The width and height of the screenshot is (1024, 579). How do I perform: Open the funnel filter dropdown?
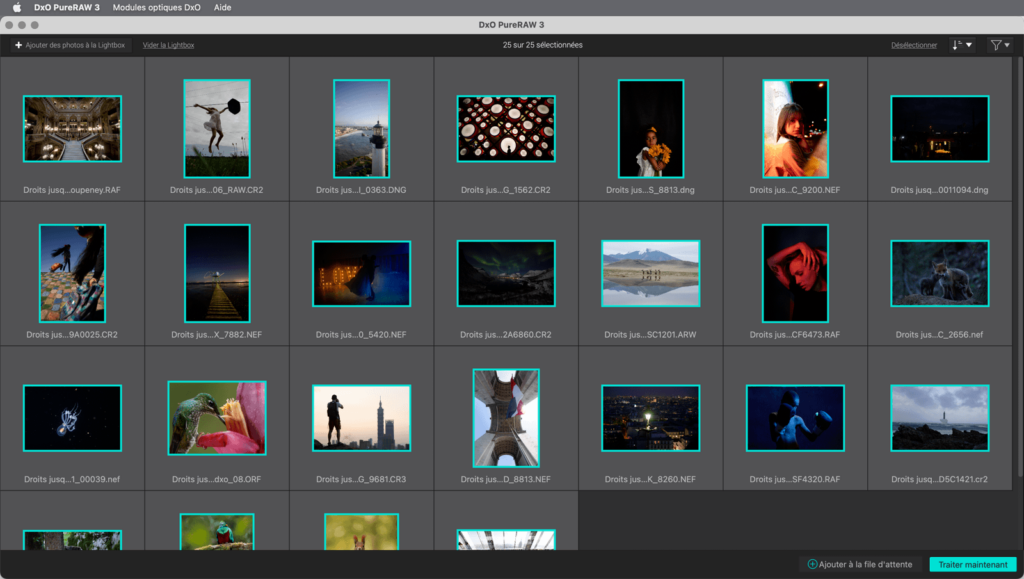[1000, 45]
